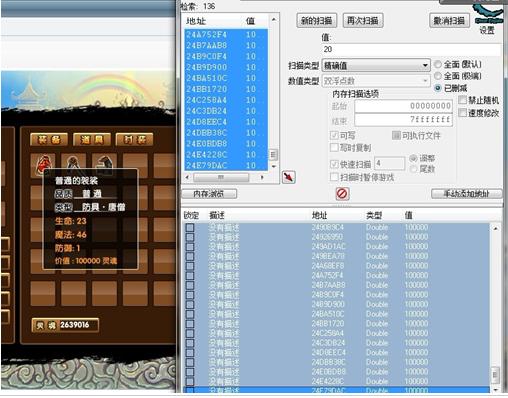This screenshot has height=398, width=508.
Task: Enable 速度修改 checkbox
Action: [x=462, y=113]
